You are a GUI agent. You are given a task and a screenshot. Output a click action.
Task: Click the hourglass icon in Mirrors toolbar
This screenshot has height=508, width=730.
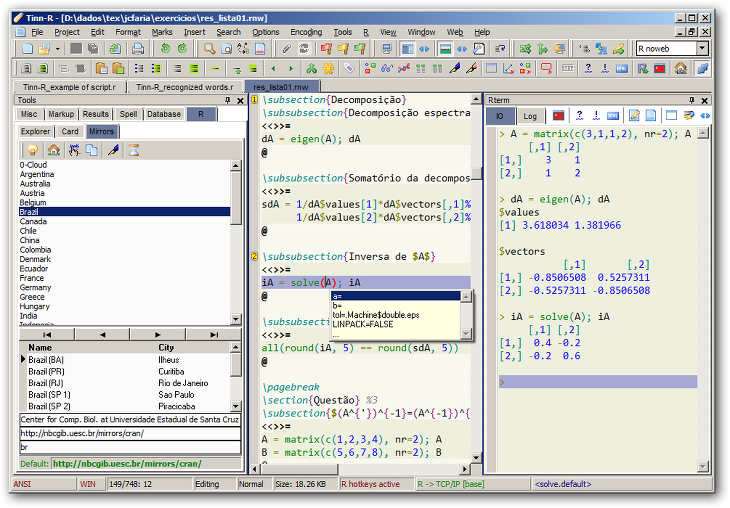tap(132, 150)
